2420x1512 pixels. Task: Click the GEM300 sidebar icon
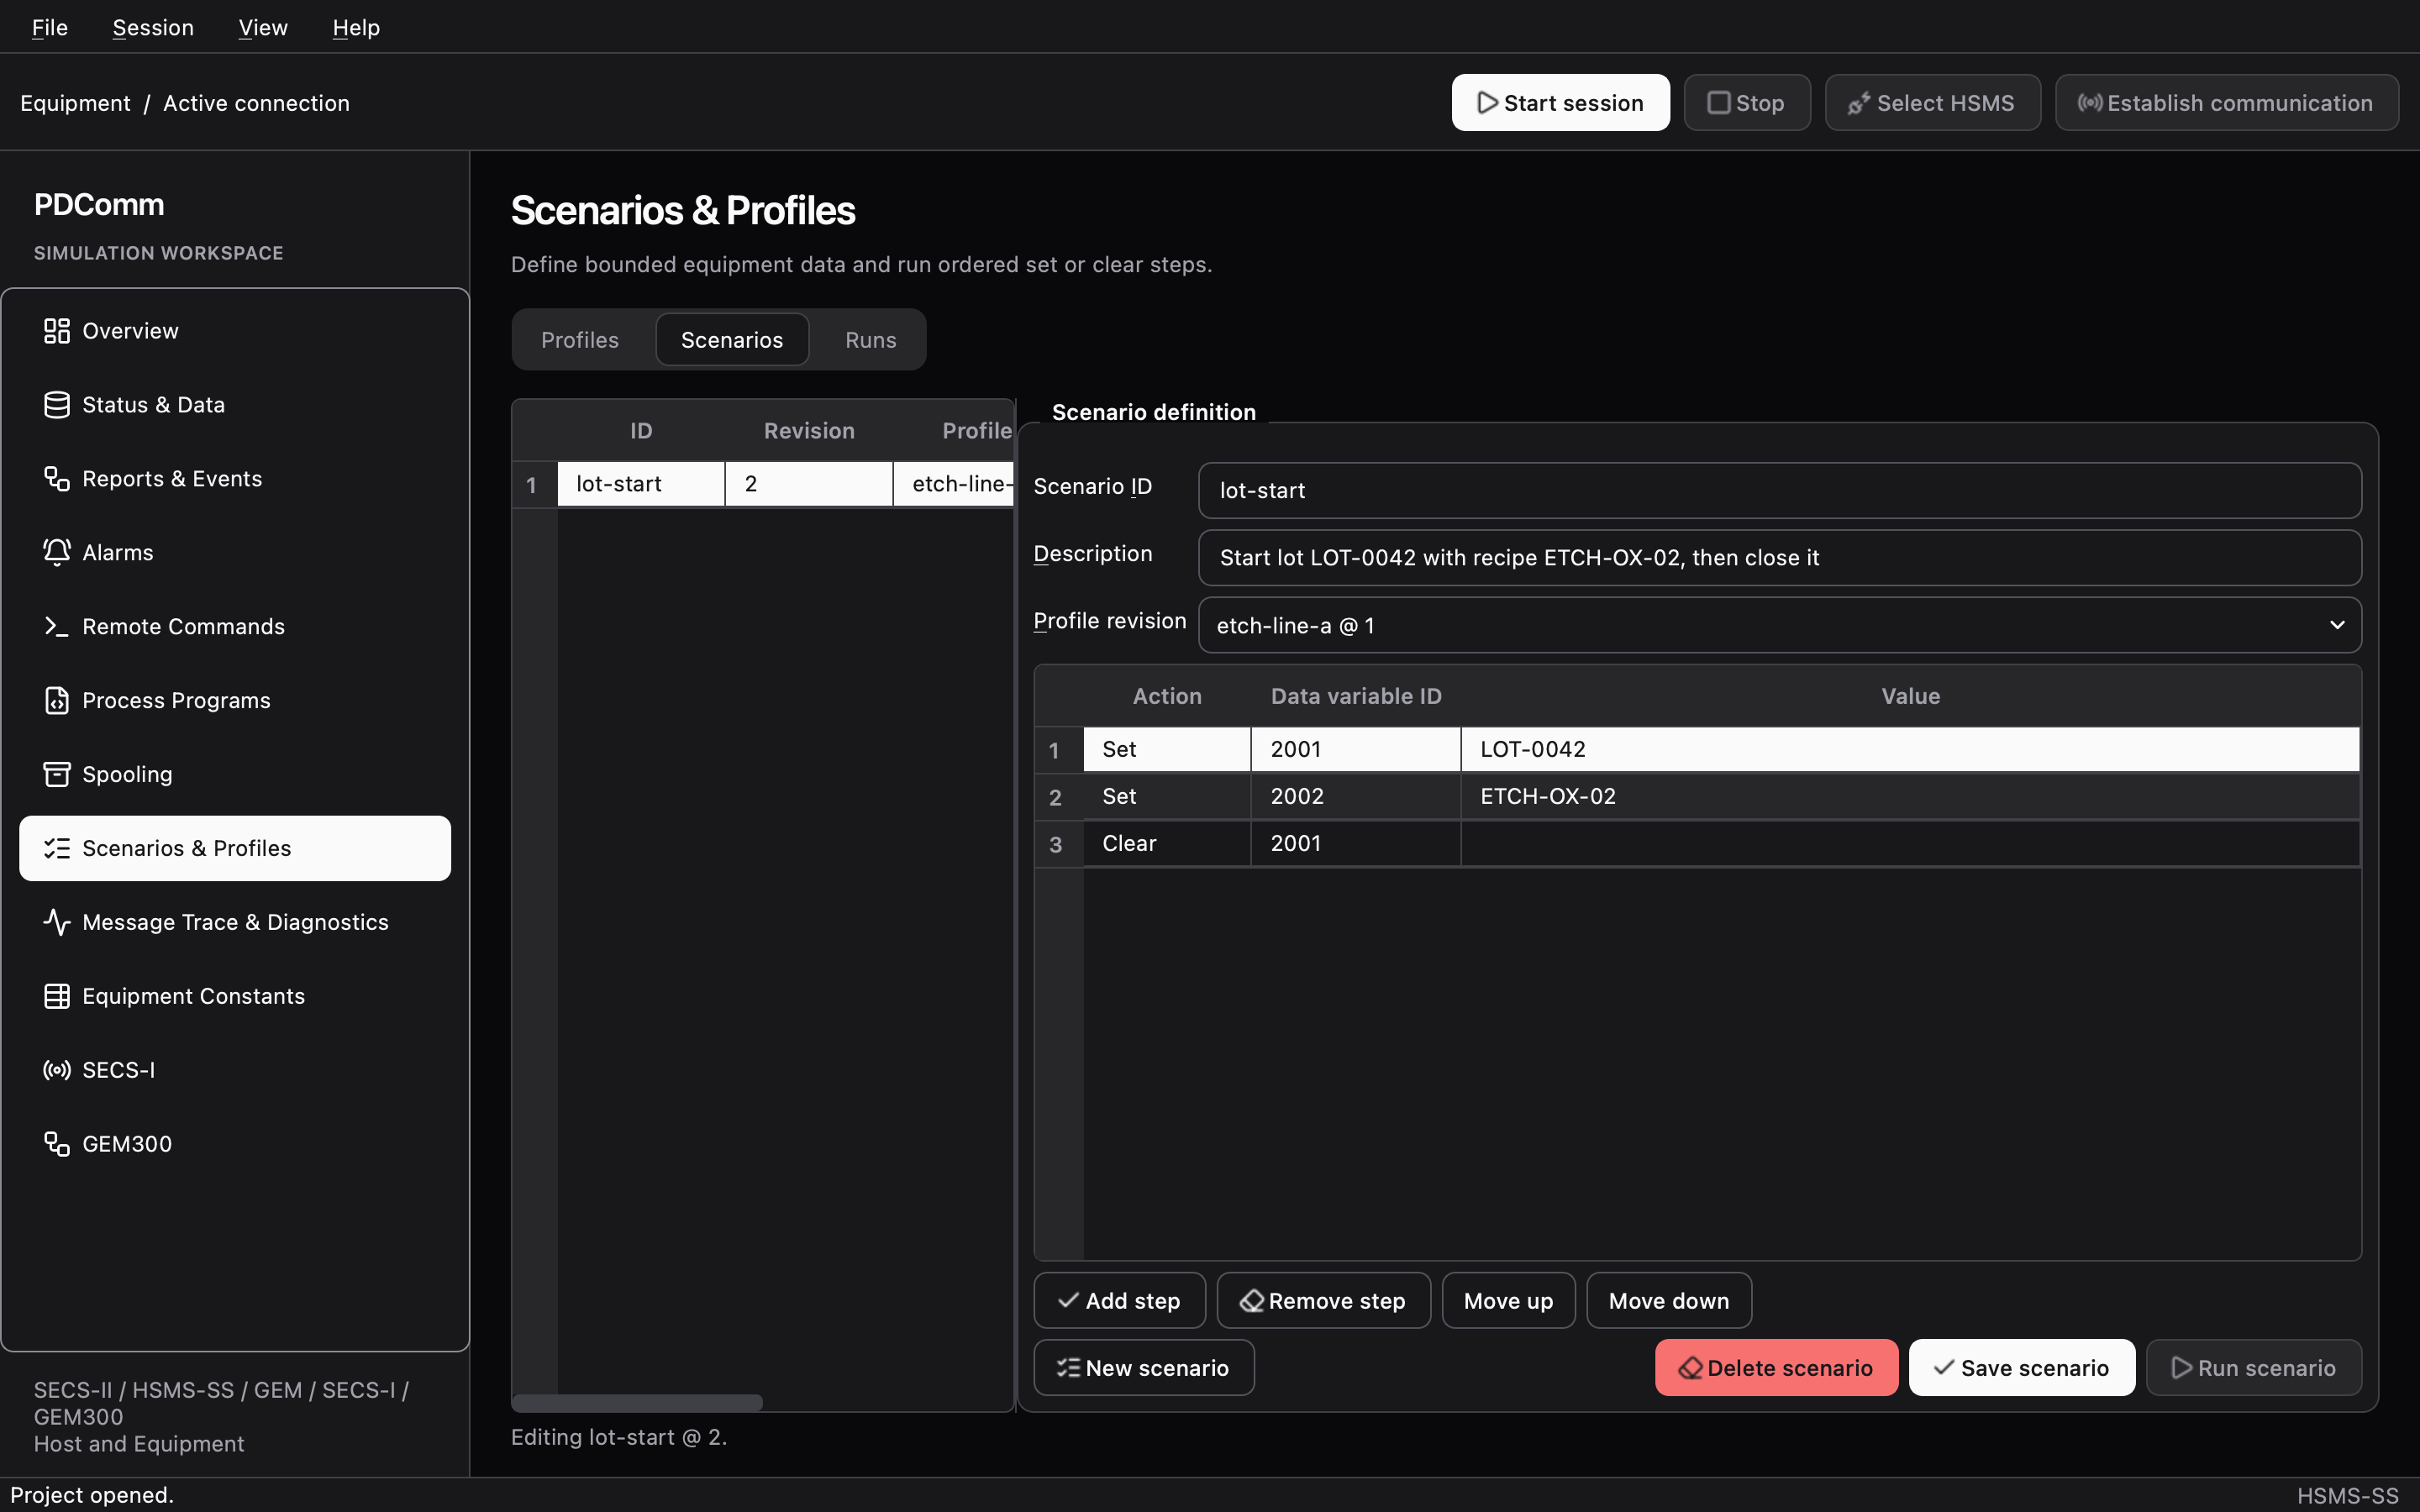coord(57,1144)
